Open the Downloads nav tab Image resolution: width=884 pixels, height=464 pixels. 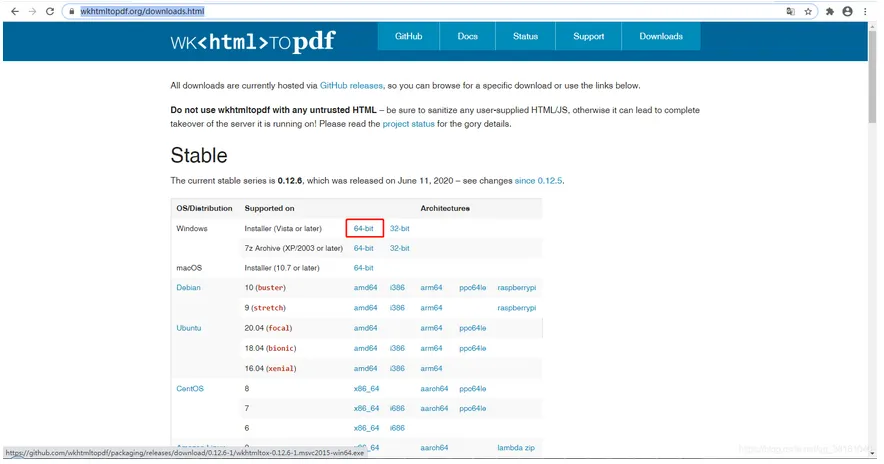tap(661, 36)
